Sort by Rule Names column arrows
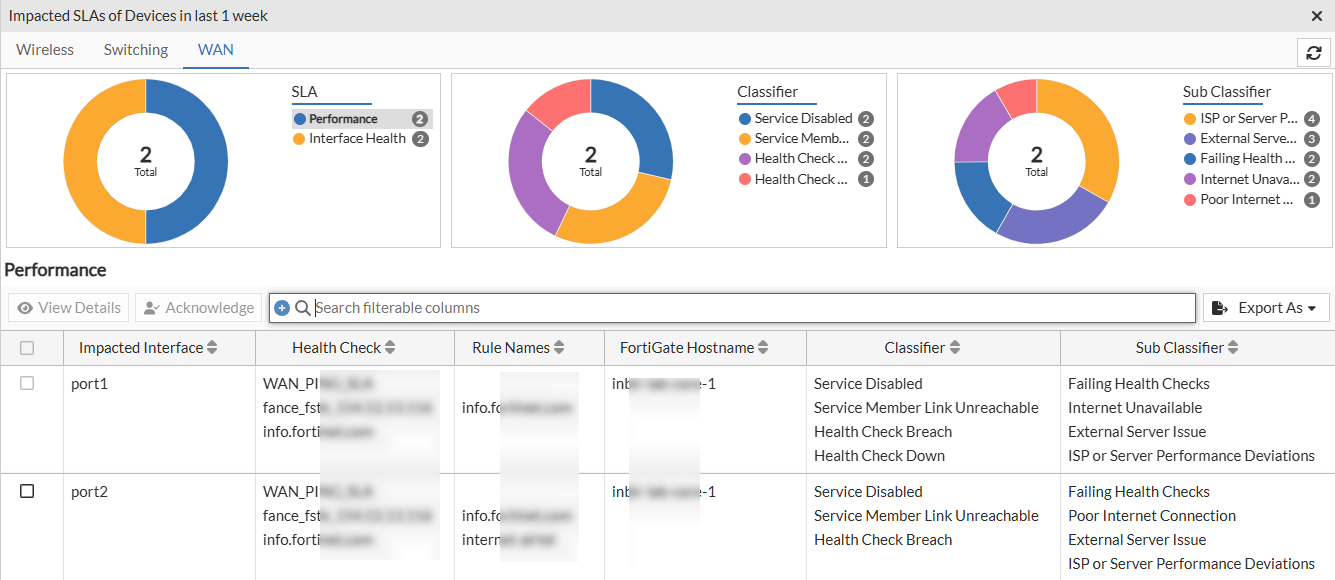1335x580 pixels. pos(559,348)
